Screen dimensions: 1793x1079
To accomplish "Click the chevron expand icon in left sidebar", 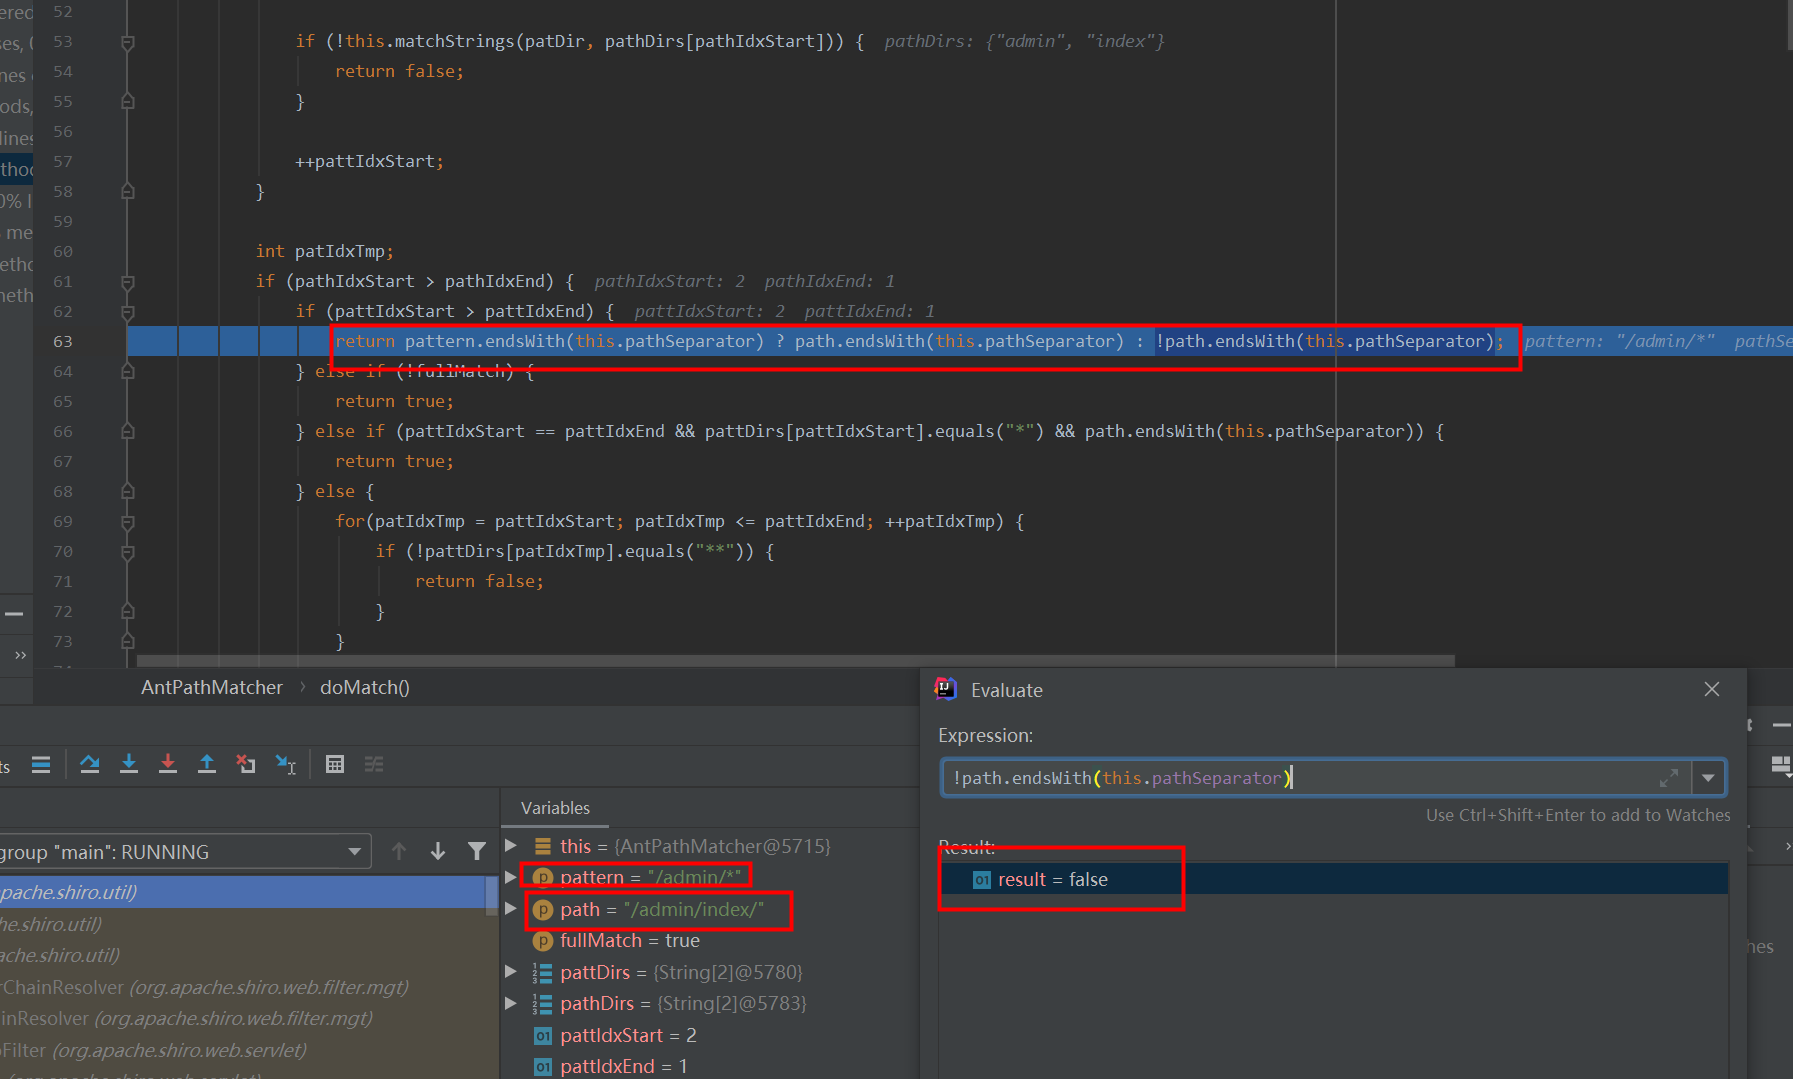I will 20,655.
